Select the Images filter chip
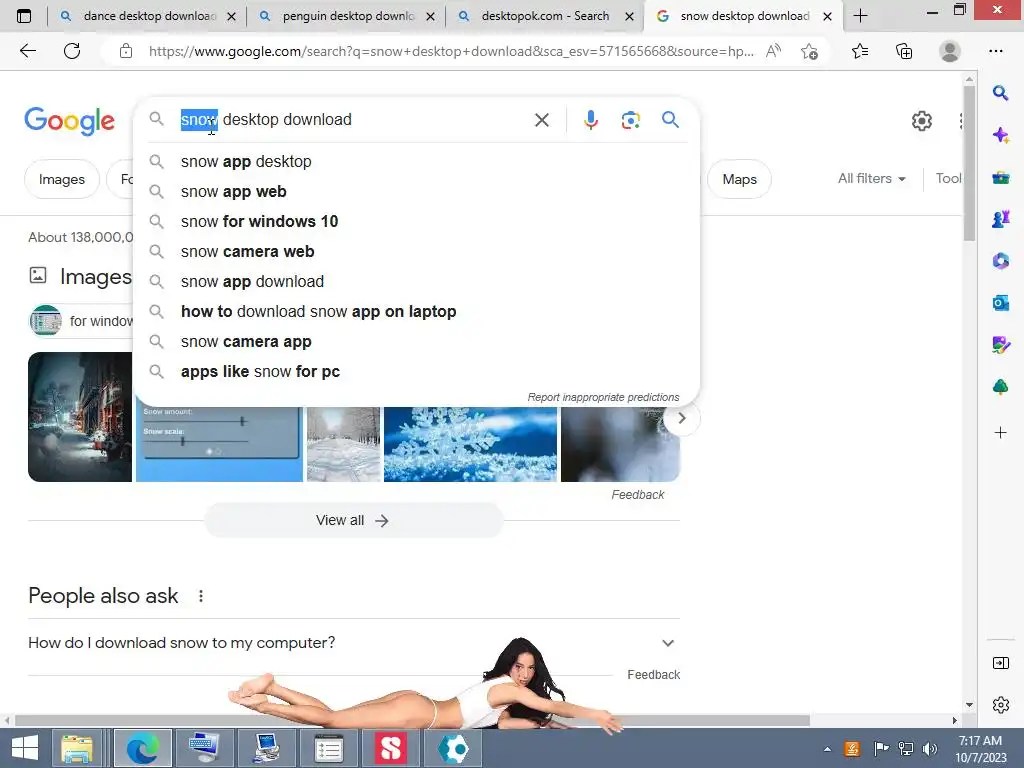This screenshot has height=768, width=1024. click(61, 179)
